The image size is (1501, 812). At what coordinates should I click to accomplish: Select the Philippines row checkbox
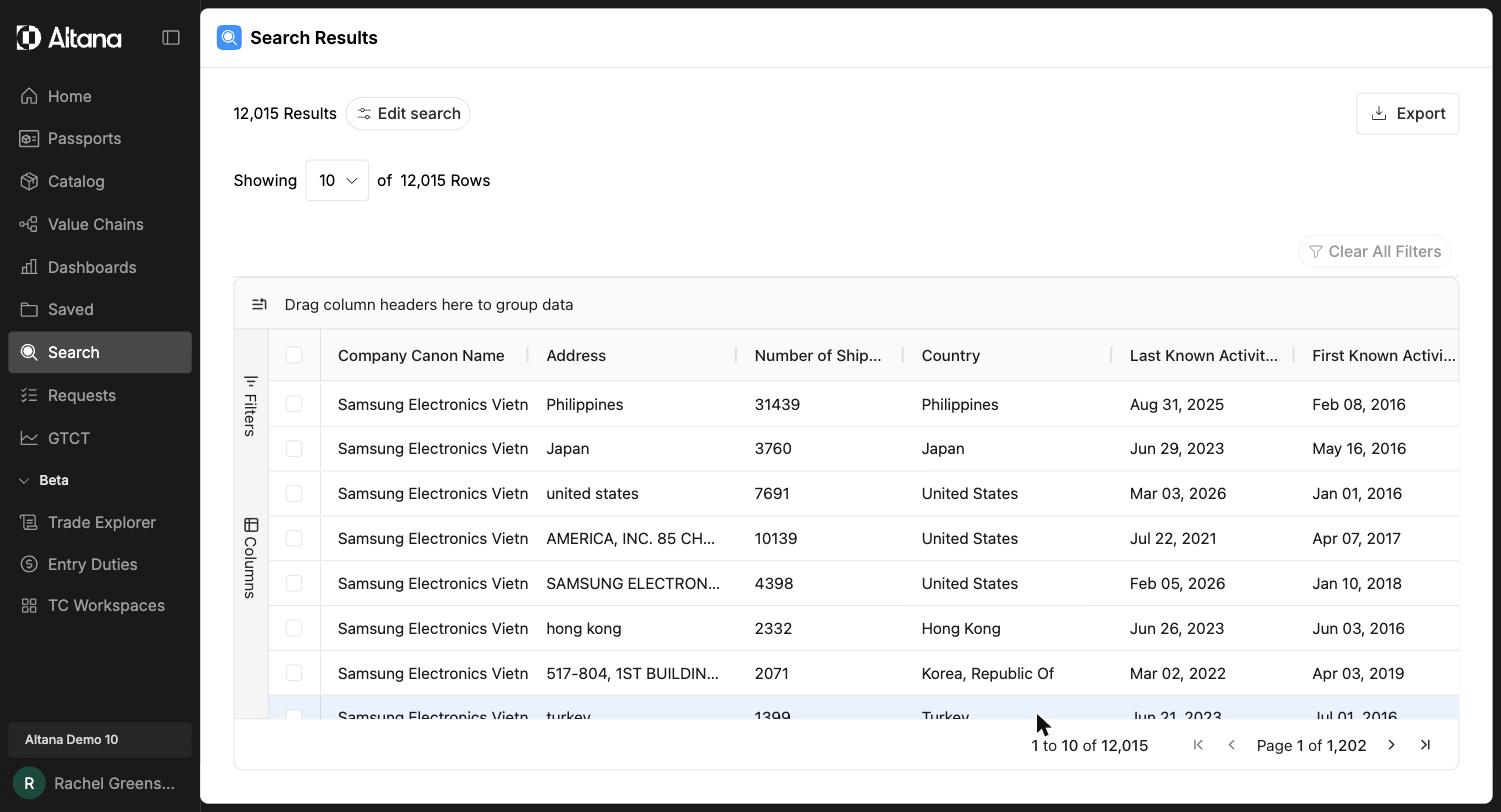pos(294,404)
